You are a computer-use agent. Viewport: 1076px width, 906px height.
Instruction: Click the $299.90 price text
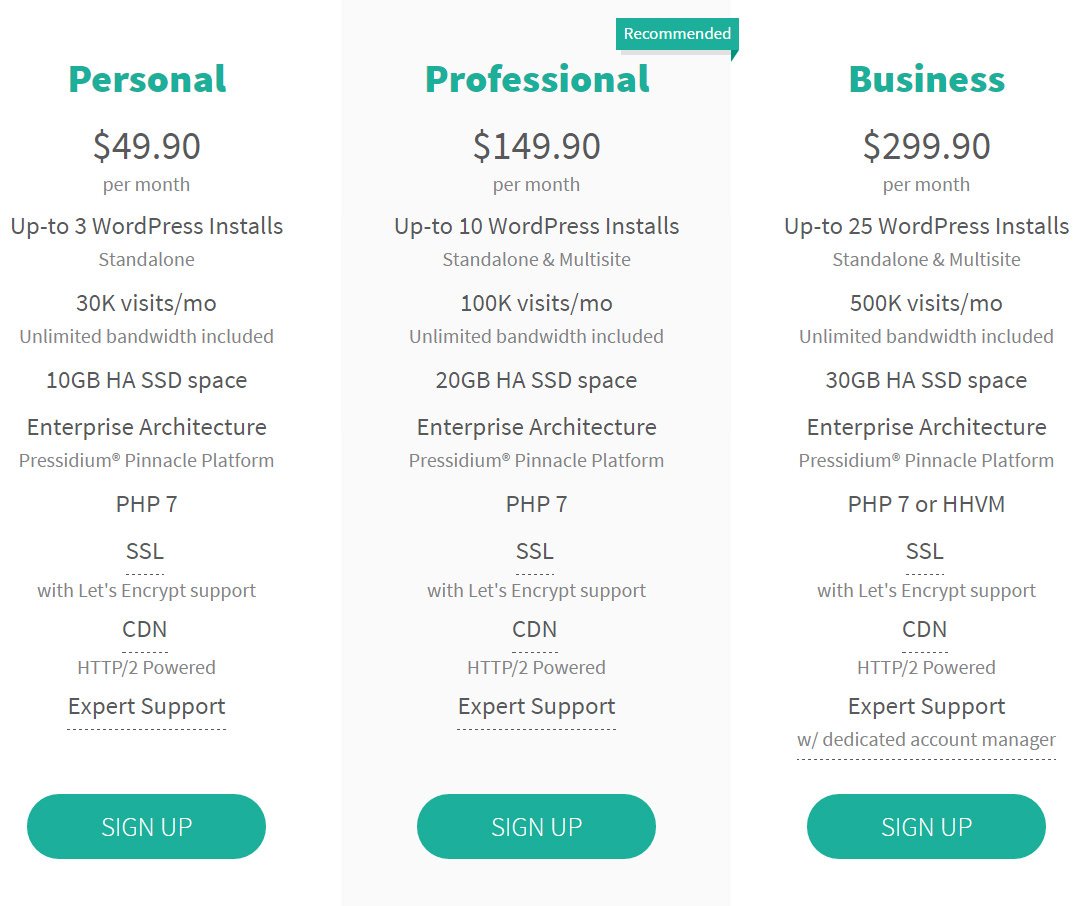[x=926, y=146]
